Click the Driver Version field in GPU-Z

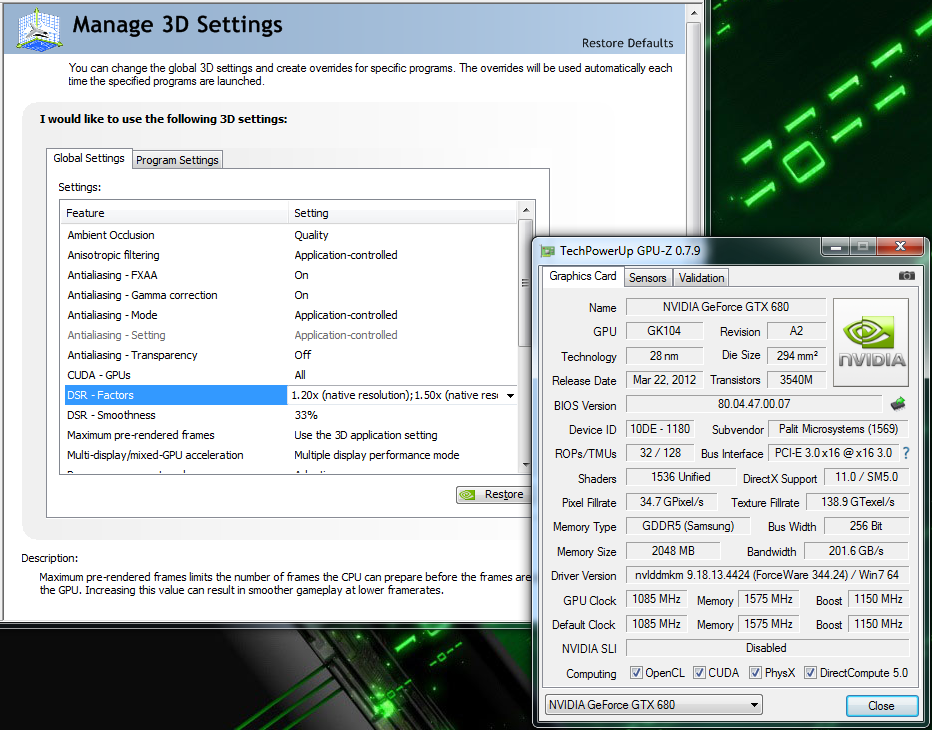point(767,575)
